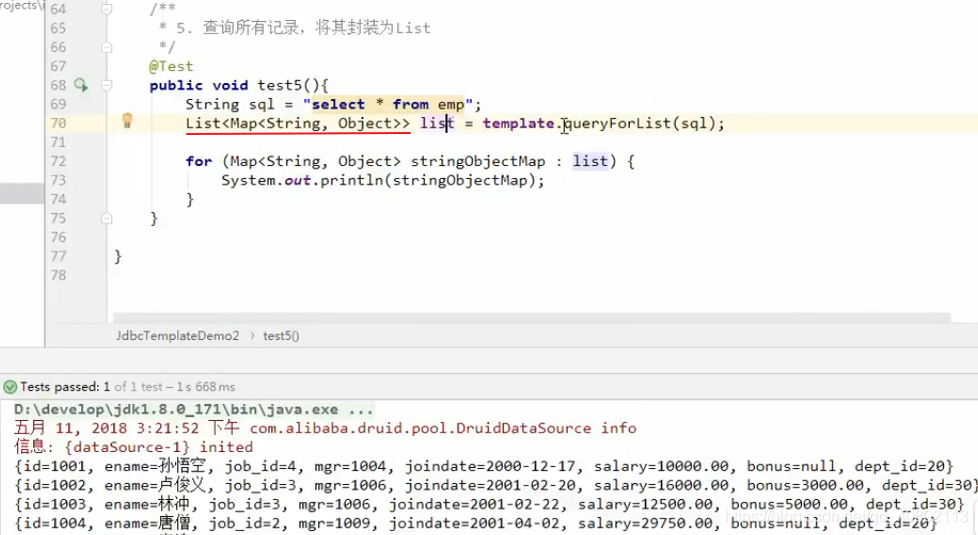Click line number 70 in the gutter
978x535 pixels.
(x=58, y=123)
